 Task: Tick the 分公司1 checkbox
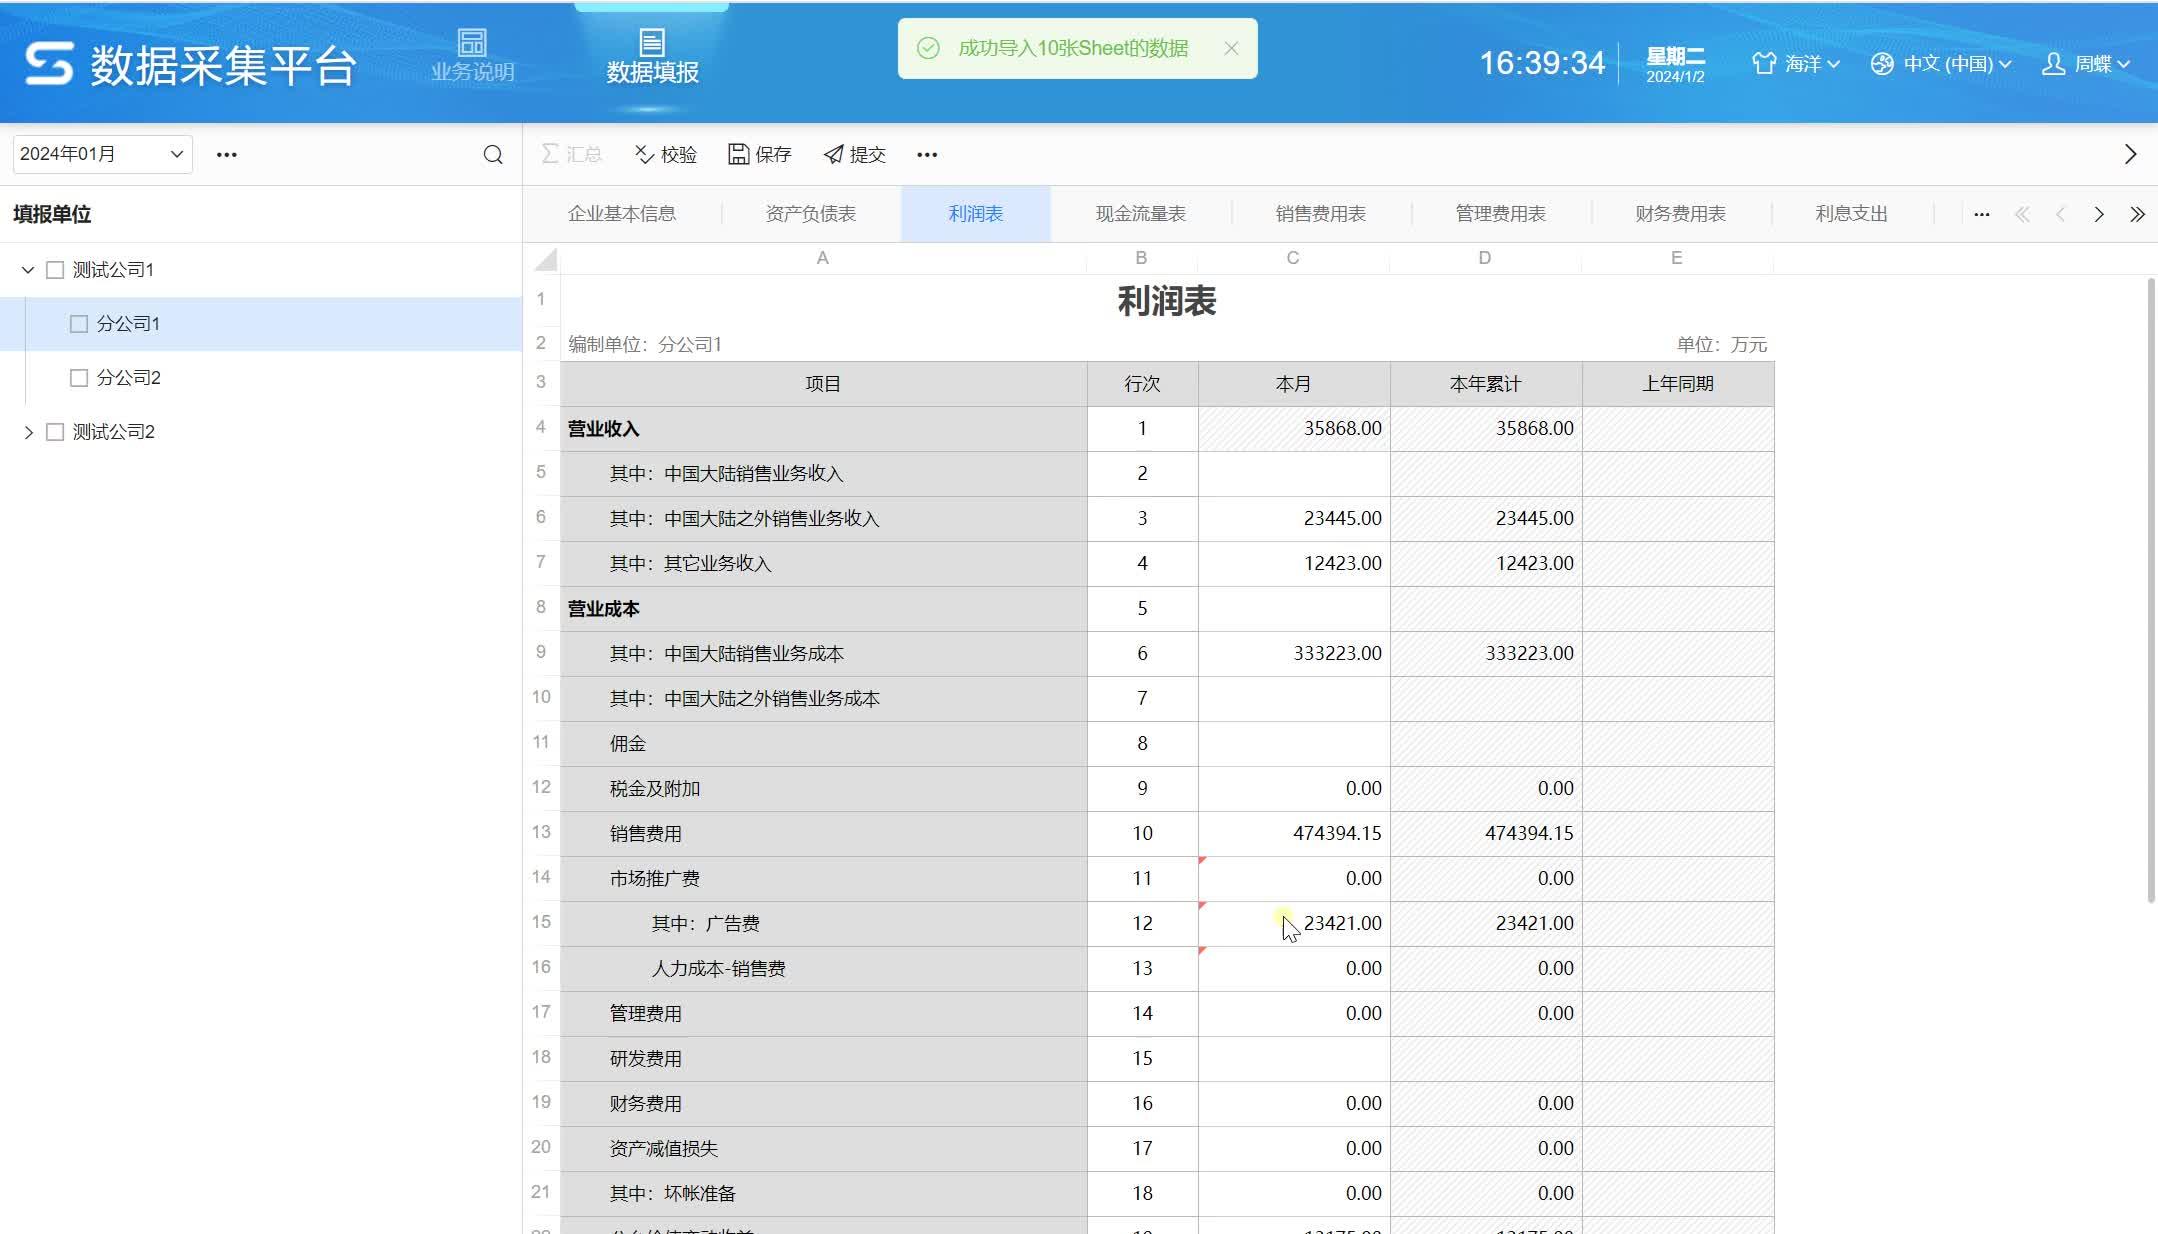[79, 324]
